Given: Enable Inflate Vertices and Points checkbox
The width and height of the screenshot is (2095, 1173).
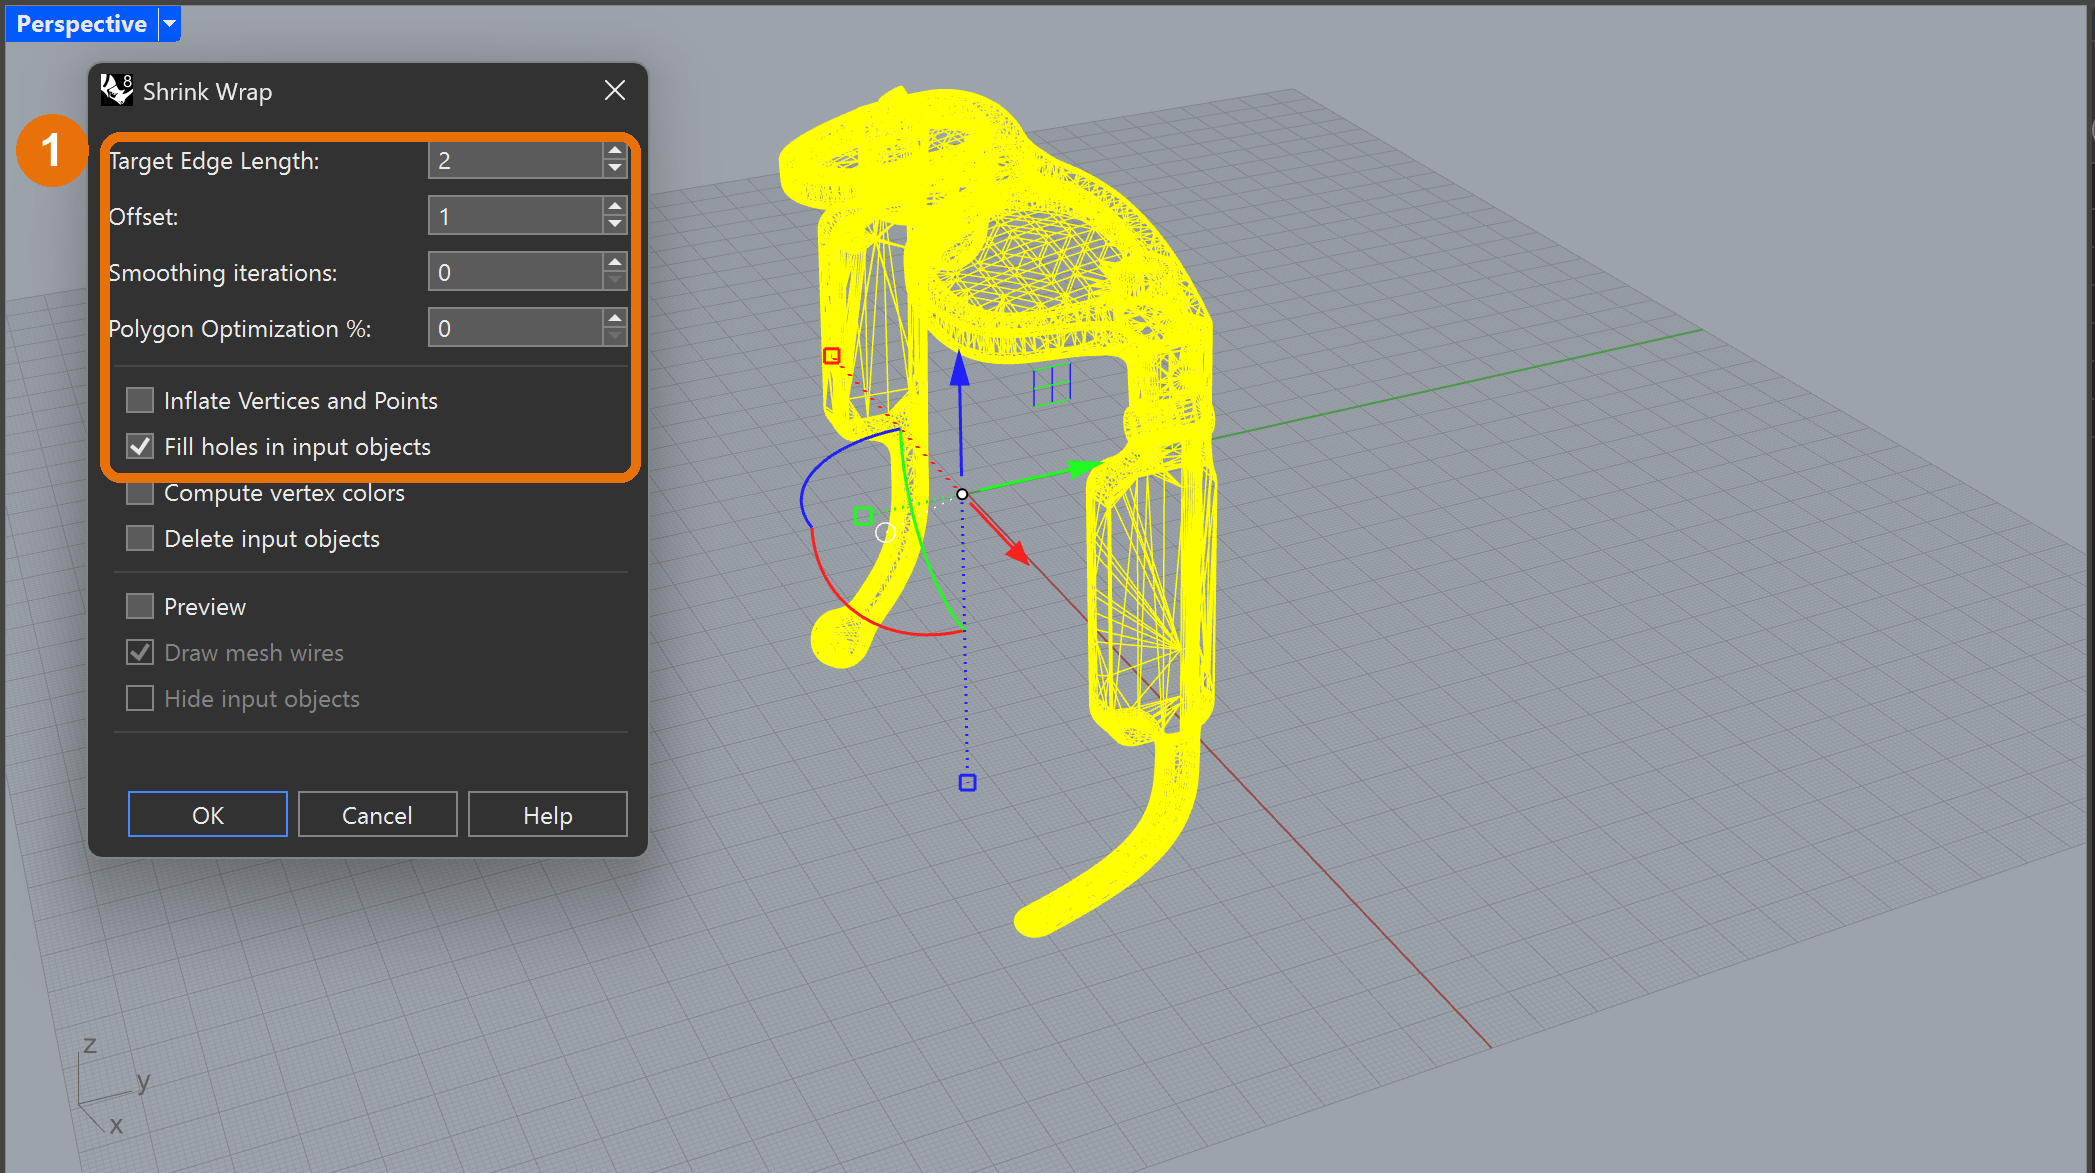Looking at the screenshot, I should tap(140, 400).
